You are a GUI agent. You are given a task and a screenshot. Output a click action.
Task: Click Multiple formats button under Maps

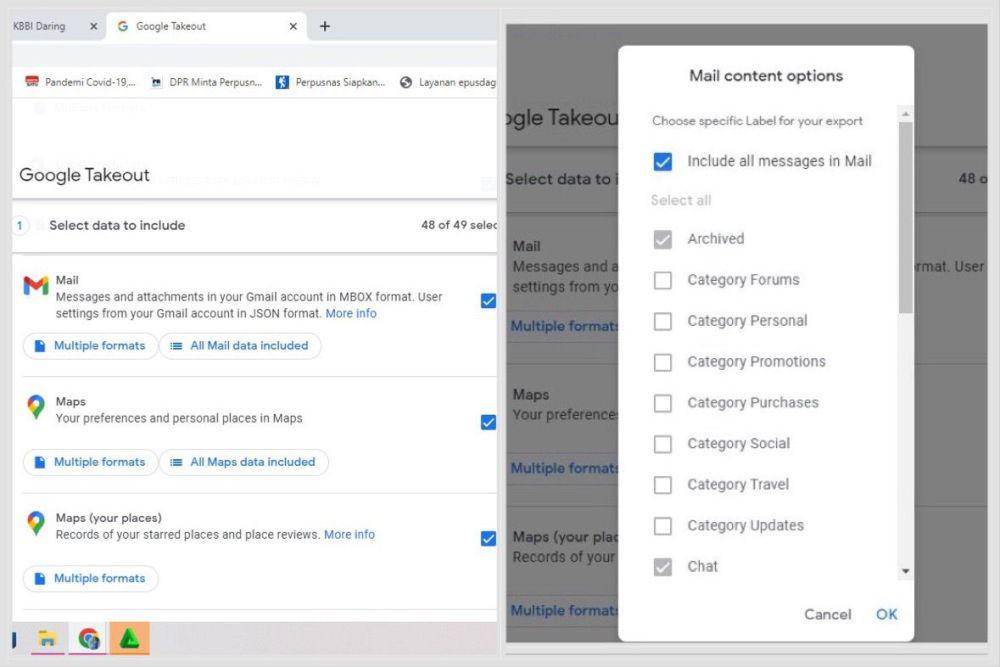coord(90,462)
